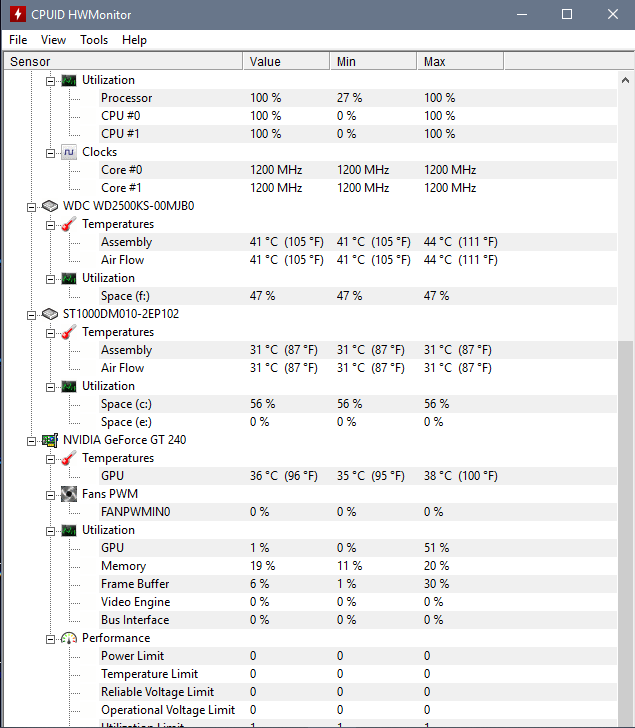Collapse the NVIDIA GeForce GT 240 node

[33, 440]
